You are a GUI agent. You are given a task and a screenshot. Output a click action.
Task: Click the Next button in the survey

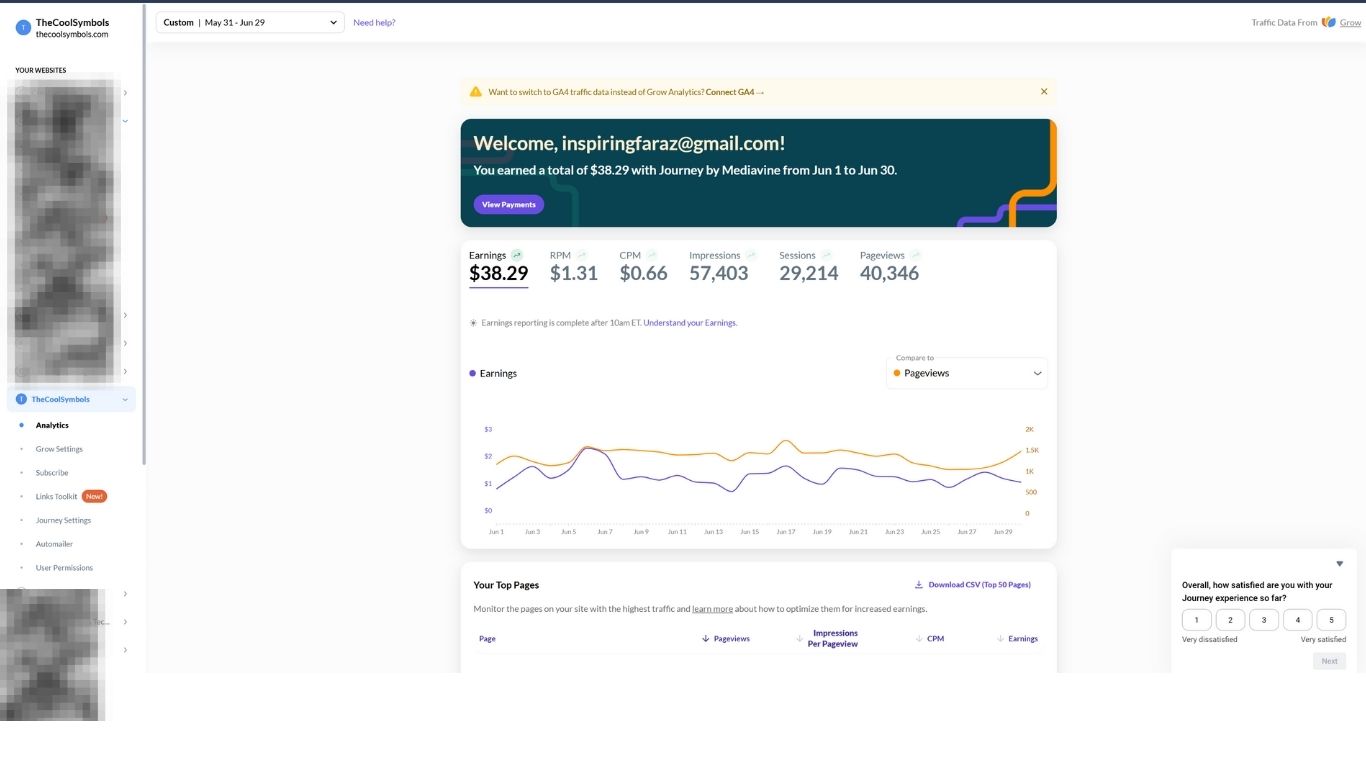pos(1329,661)
